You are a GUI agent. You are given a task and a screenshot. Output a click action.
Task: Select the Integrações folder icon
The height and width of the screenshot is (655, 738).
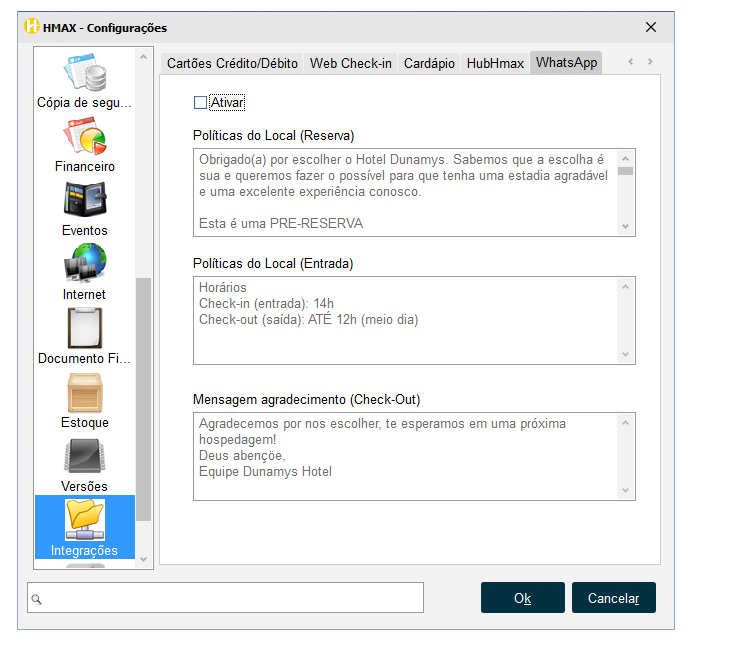click(85, 518)
